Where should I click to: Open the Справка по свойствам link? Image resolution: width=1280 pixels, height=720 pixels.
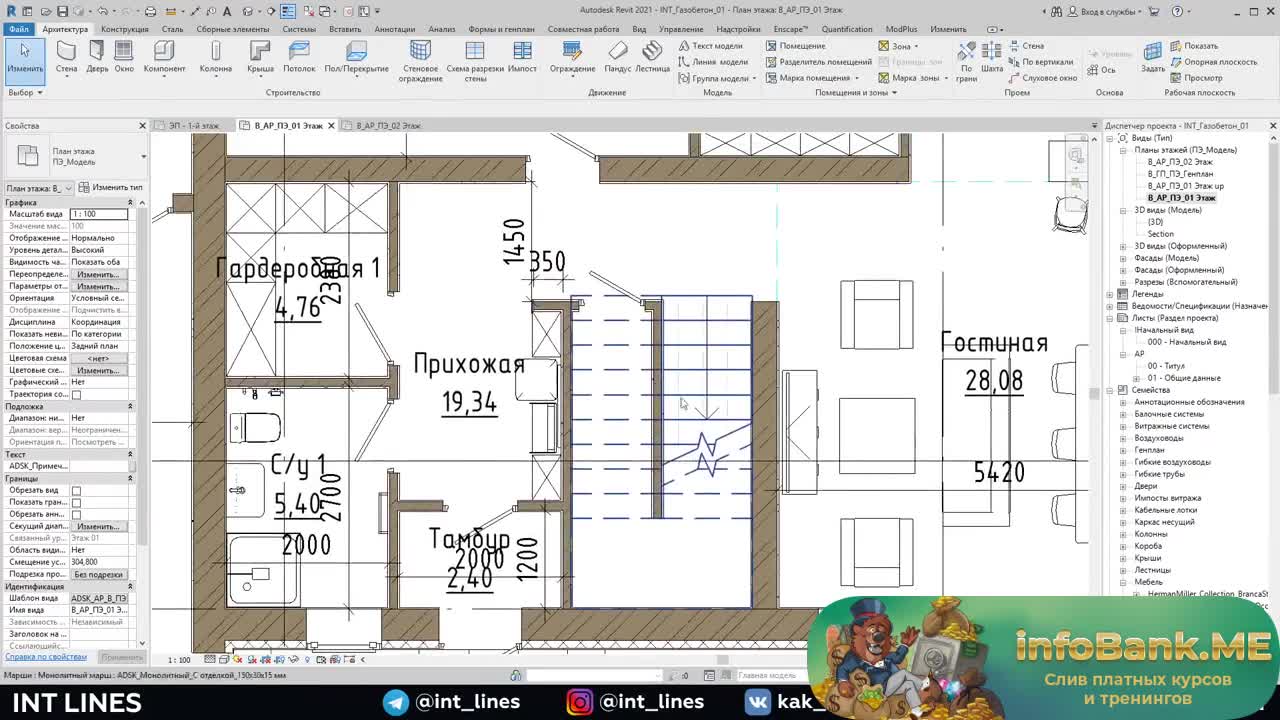(x=46, y=657)
